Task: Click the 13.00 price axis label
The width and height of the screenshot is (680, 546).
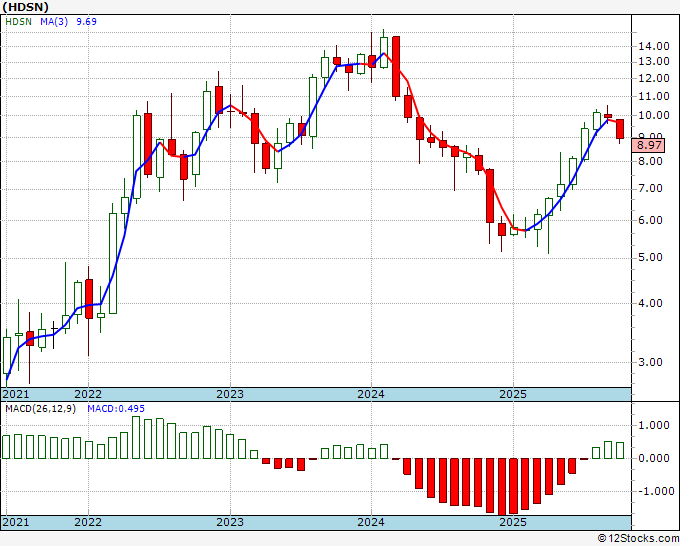Action: (654, 62)
